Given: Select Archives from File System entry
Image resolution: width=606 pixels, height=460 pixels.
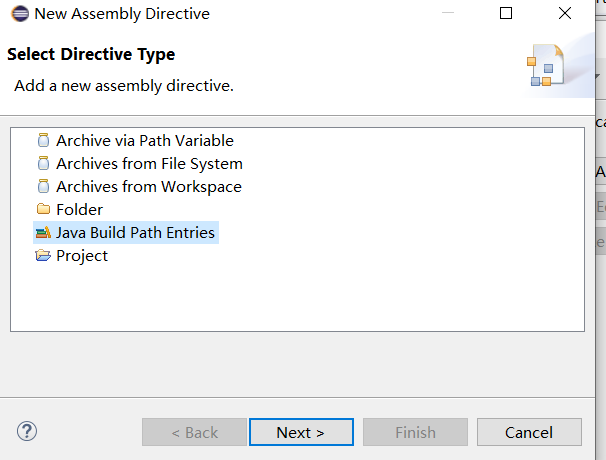Looking at the screenshot, I should click(149, 164).
